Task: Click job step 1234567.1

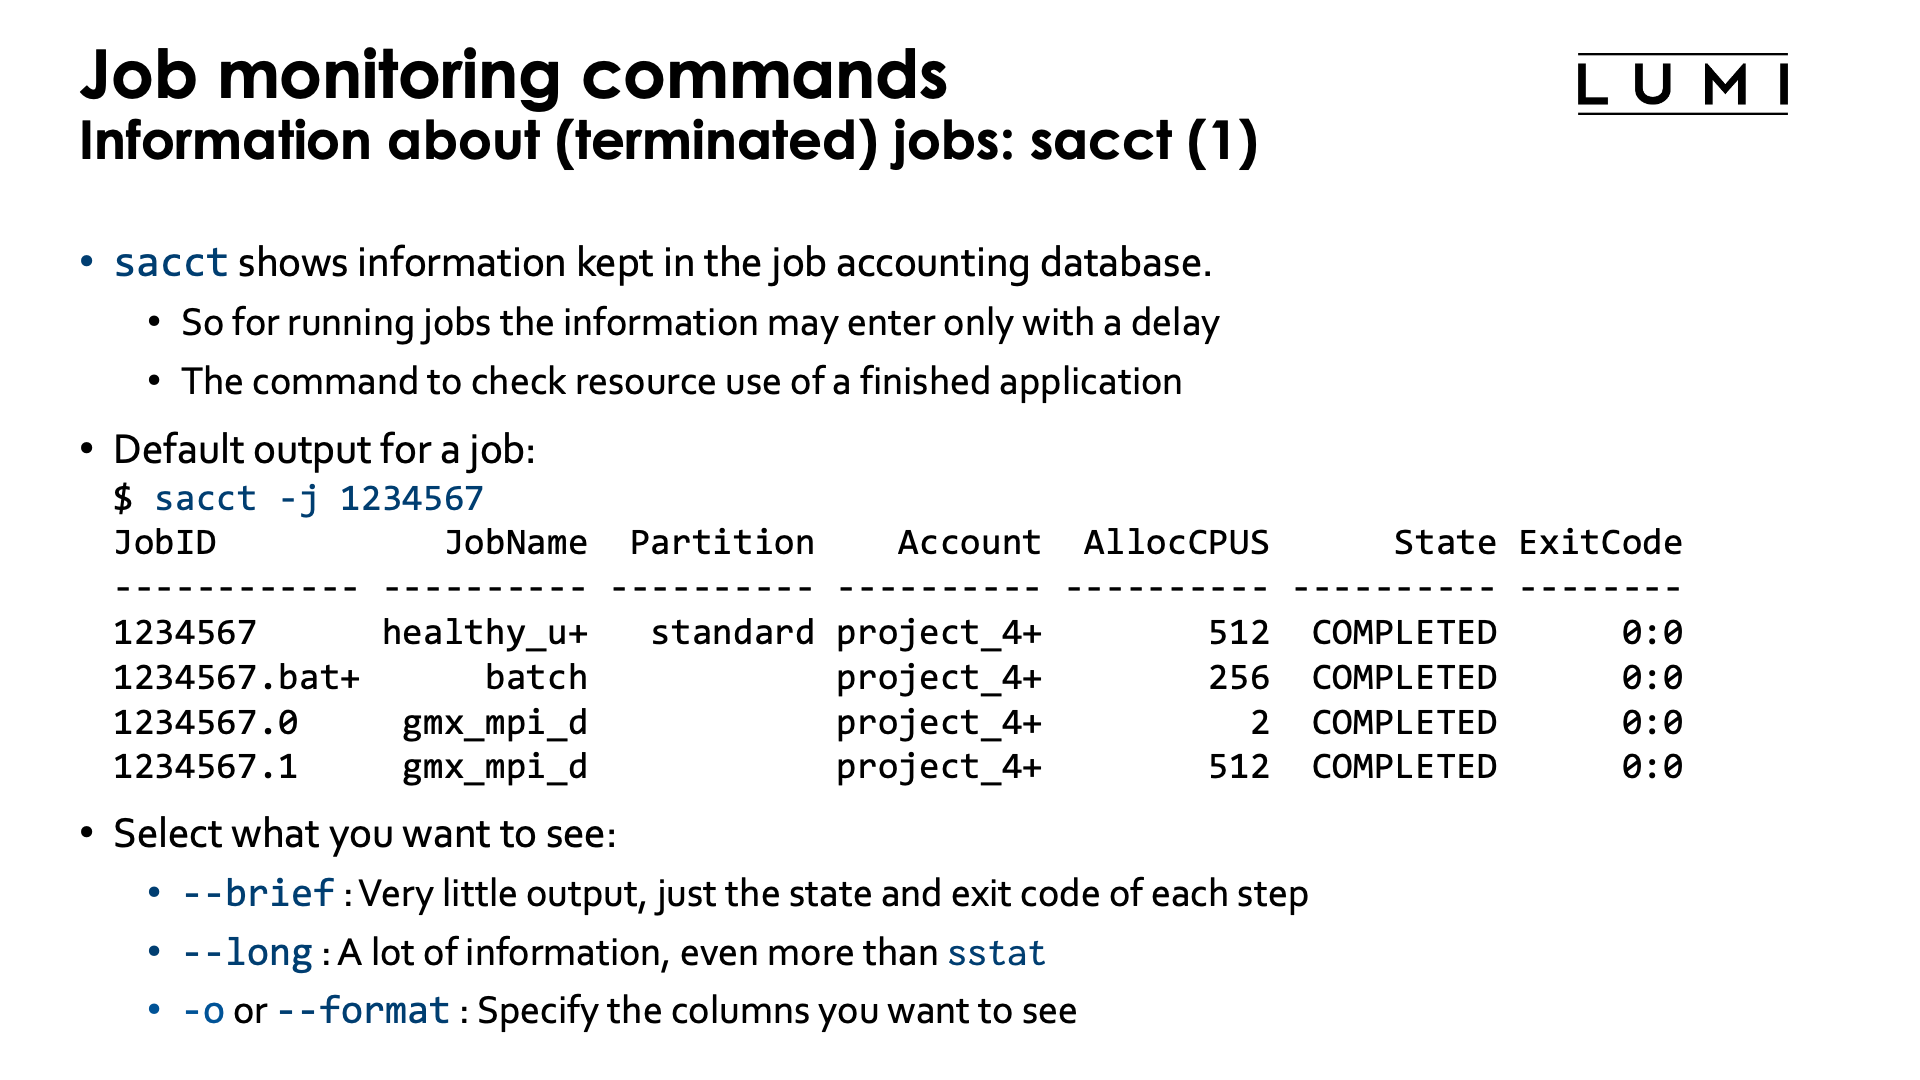Action: pos(205,767)
